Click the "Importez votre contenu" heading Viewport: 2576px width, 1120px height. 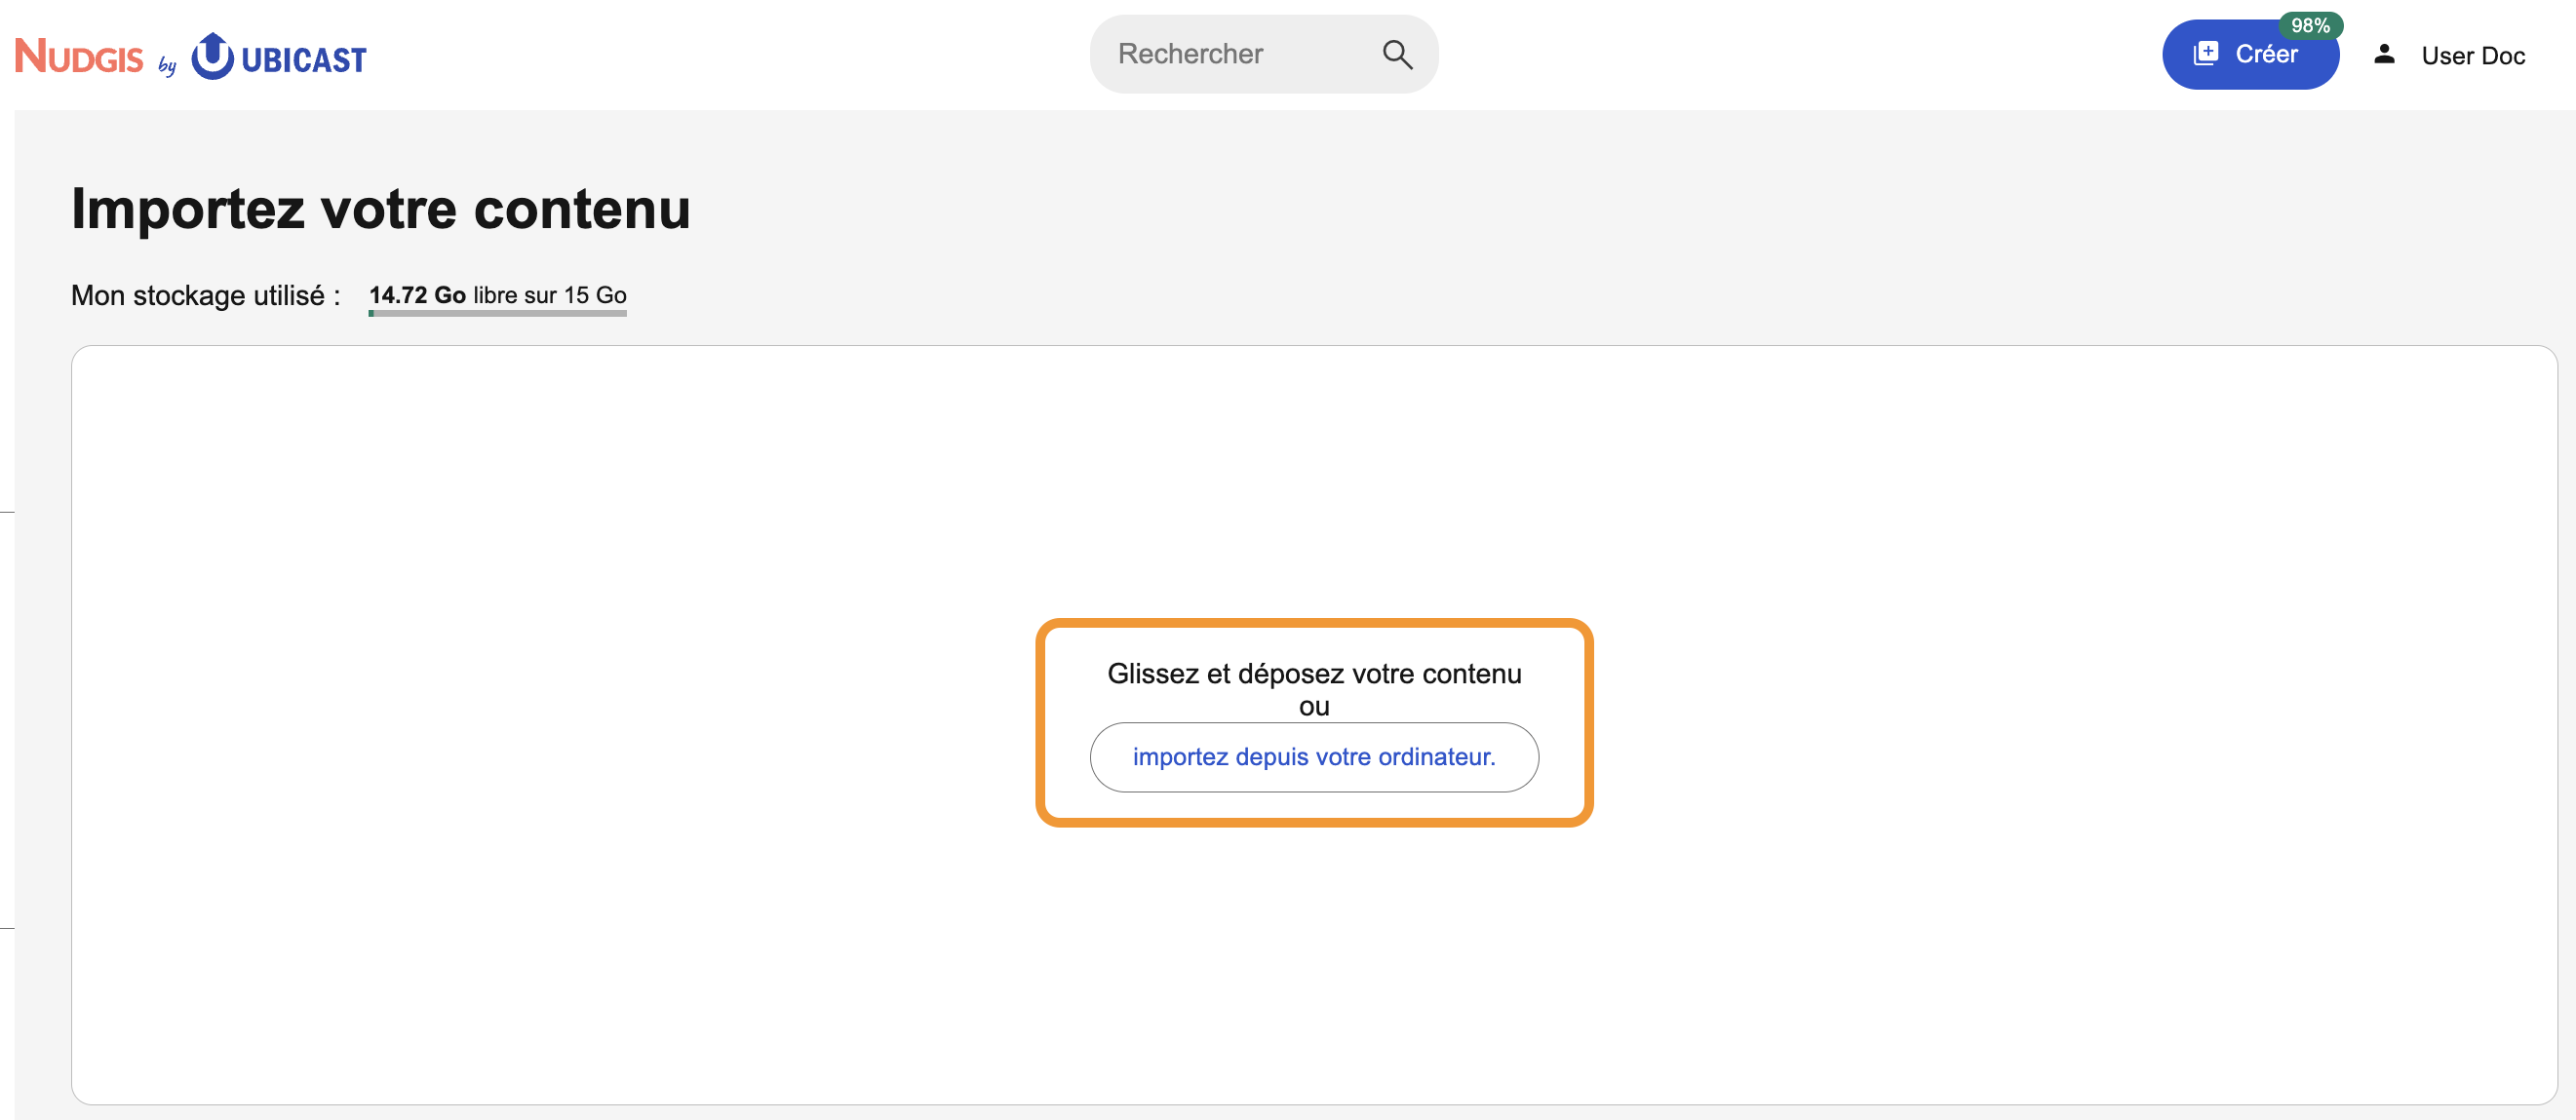[381, 209]
